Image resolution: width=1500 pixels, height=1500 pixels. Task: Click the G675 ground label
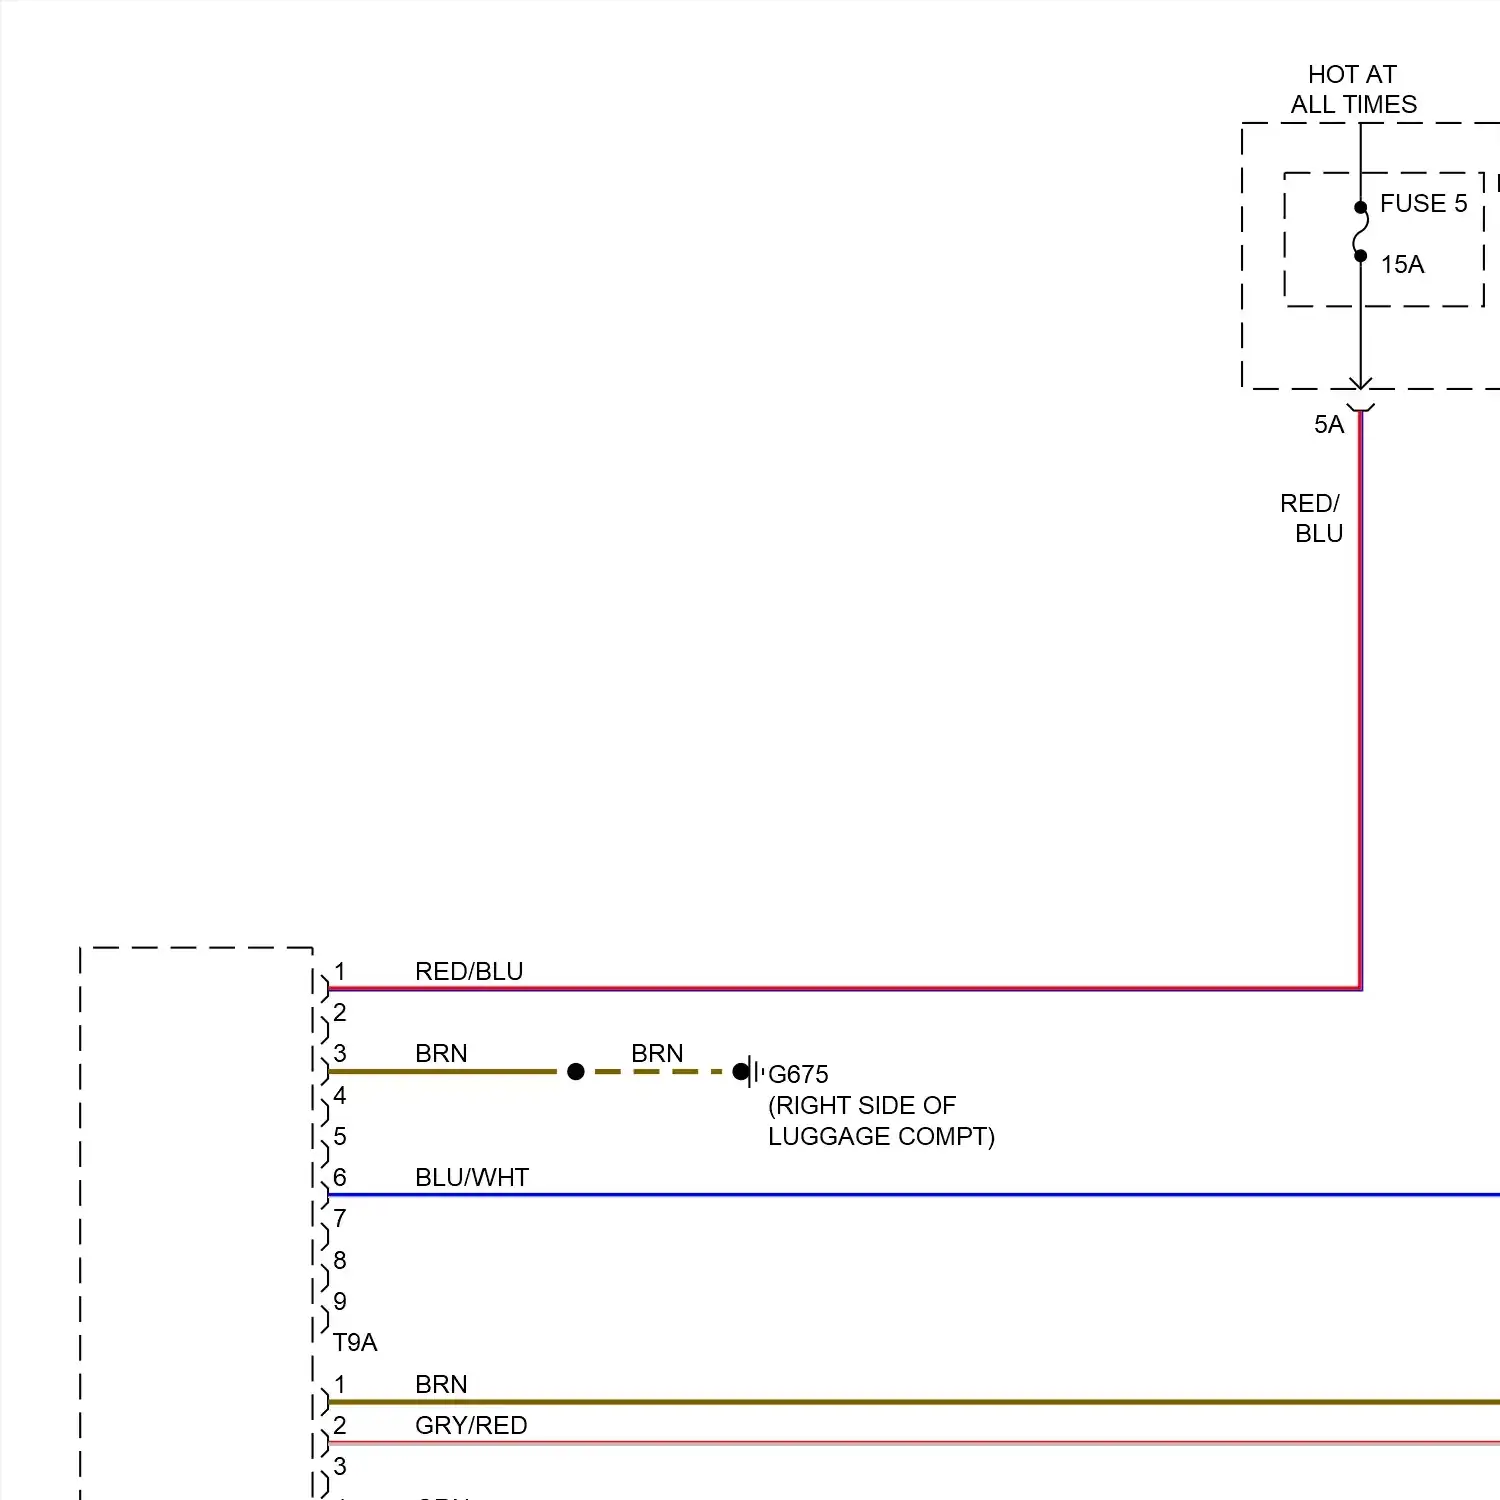tap(798, 1074)
